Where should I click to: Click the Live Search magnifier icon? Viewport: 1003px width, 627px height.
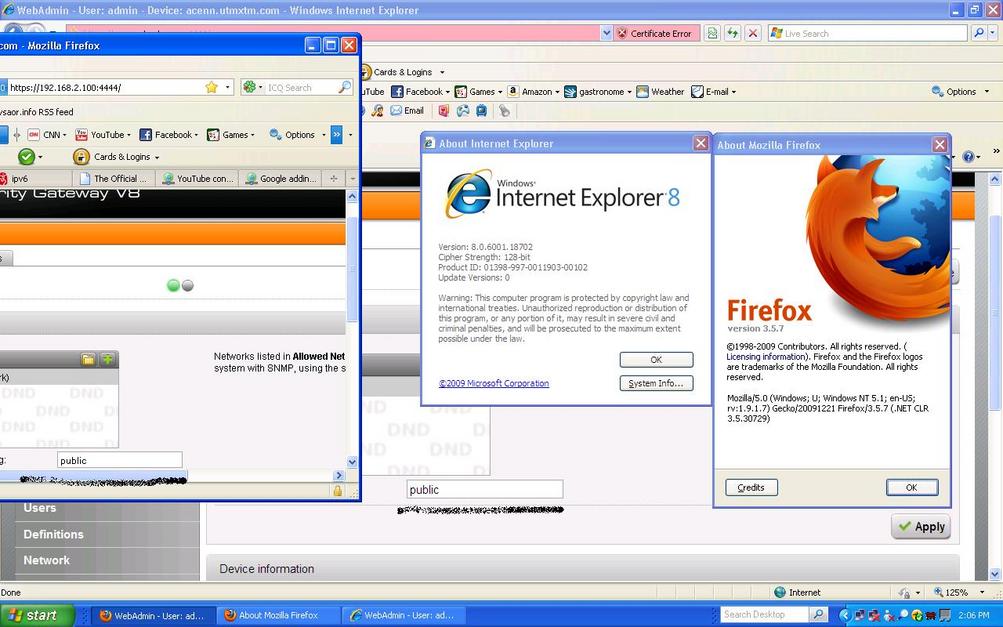979,33
